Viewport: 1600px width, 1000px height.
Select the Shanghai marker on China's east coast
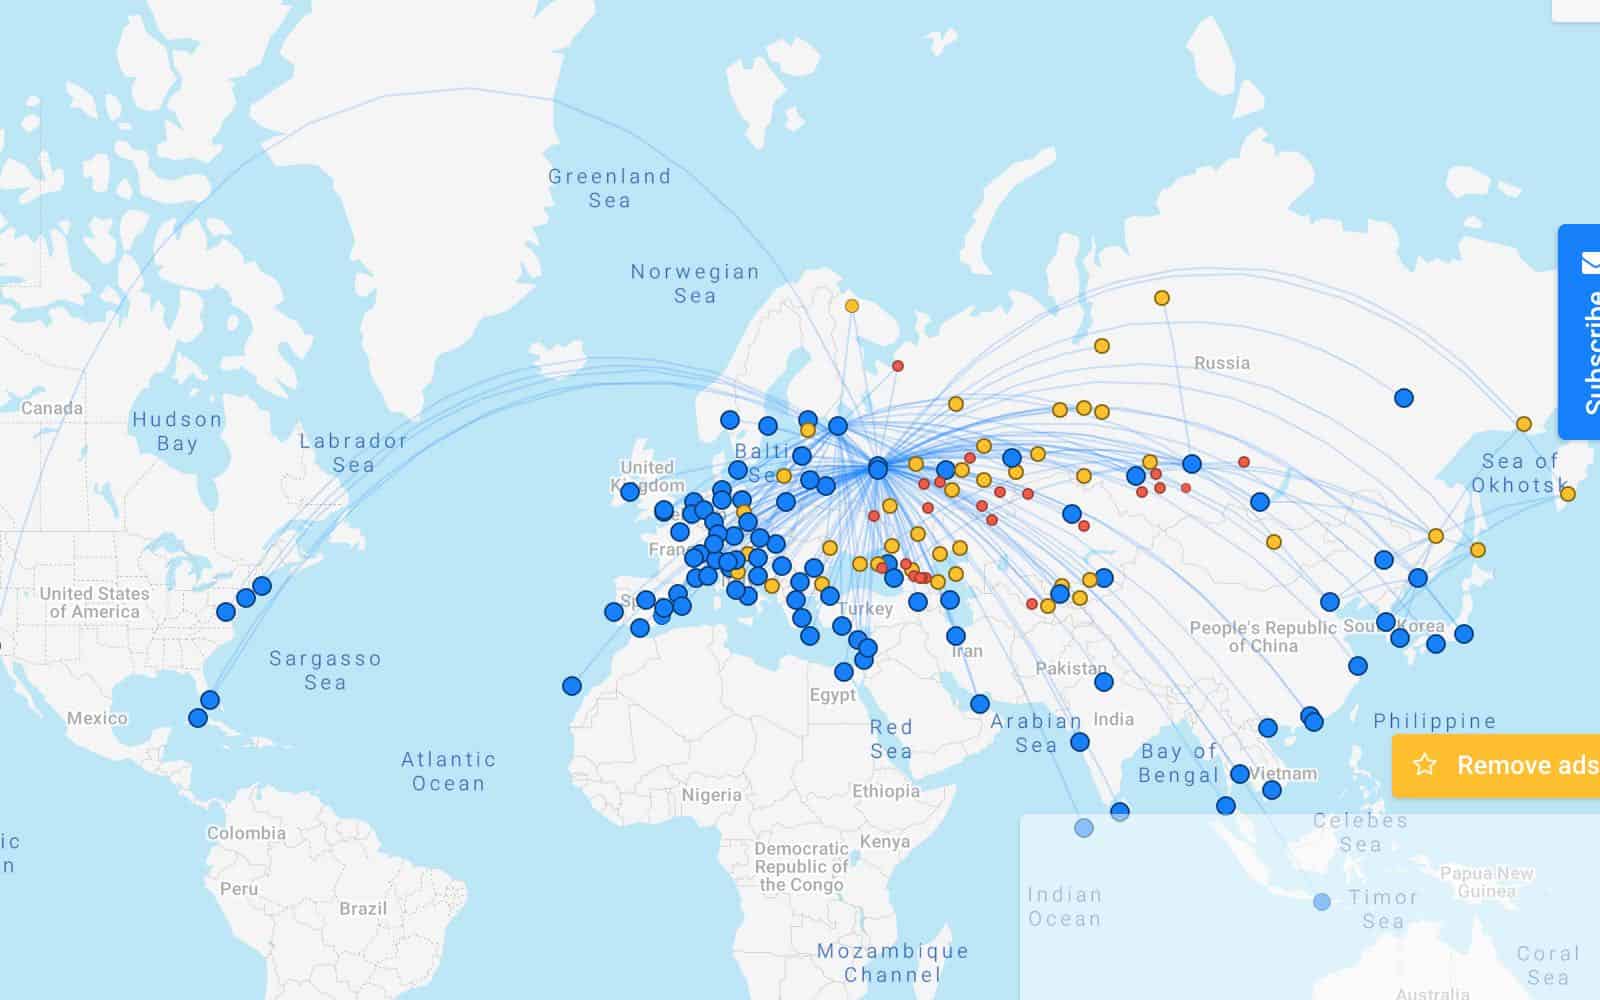[1358, 666]
